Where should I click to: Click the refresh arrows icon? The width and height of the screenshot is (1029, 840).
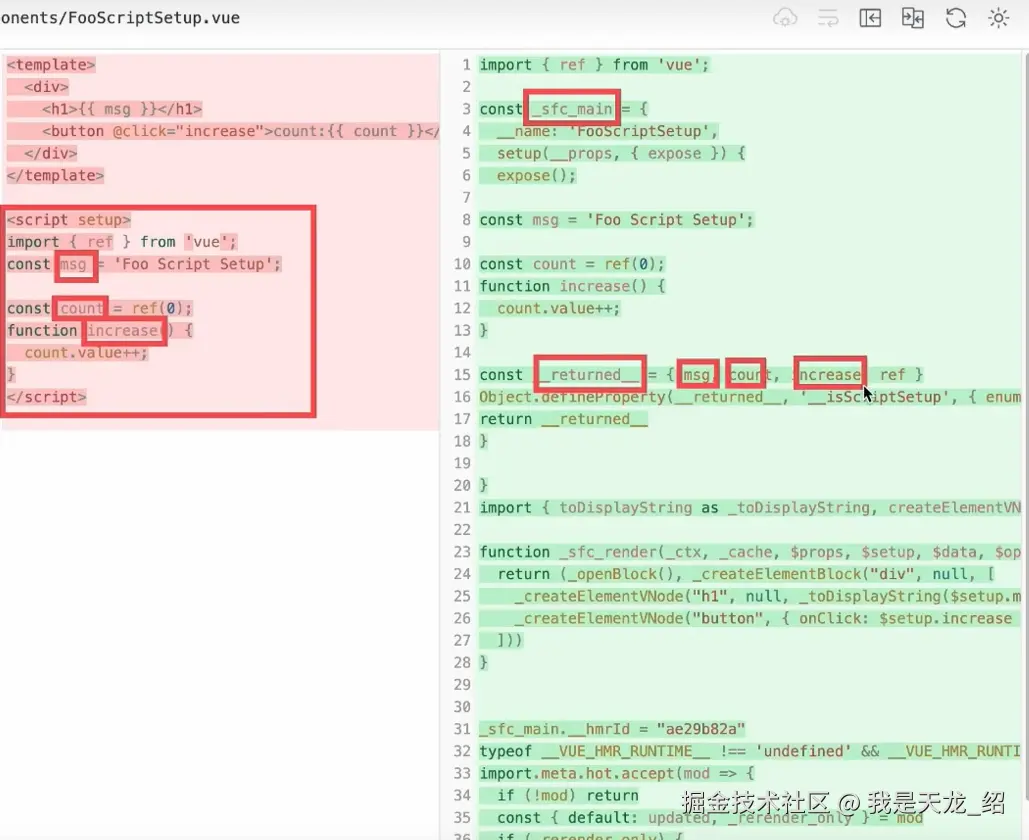[x=956, y=18]
